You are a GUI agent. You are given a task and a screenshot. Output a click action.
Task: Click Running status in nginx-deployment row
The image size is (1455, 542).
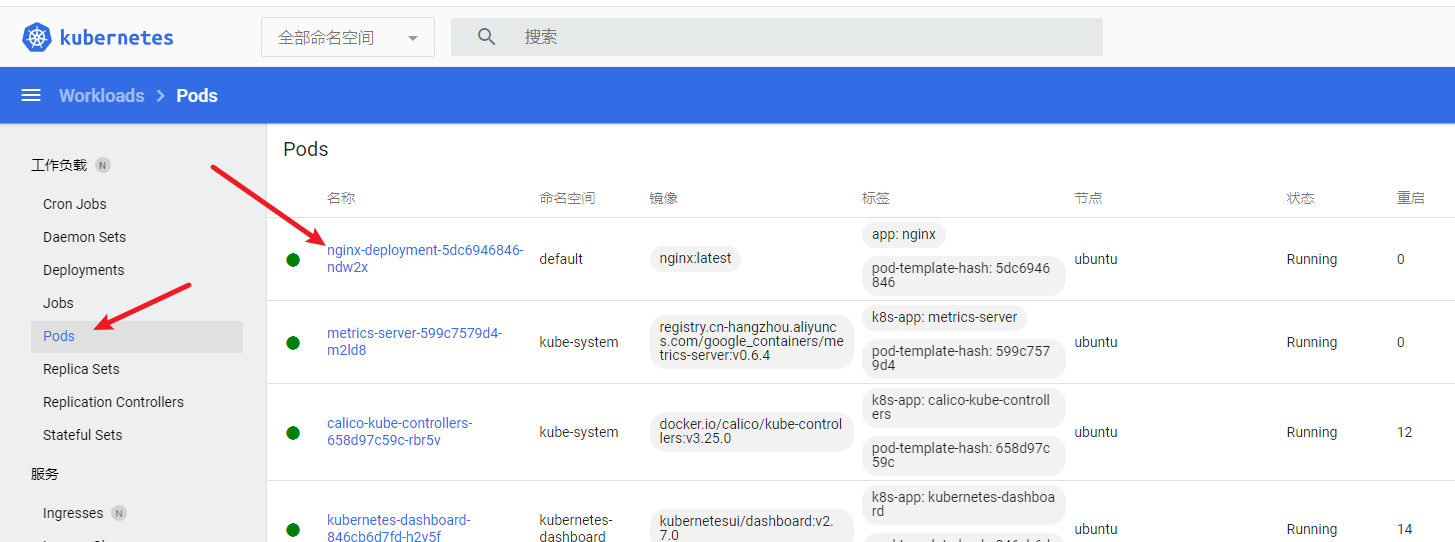[x=1312, y=259]
